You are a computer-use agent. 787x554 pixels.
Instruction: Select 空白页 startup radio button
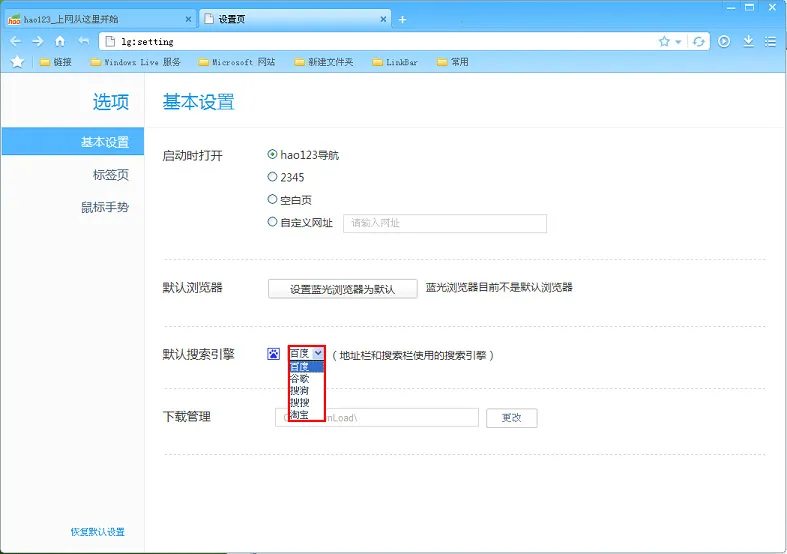coord(273,199)
